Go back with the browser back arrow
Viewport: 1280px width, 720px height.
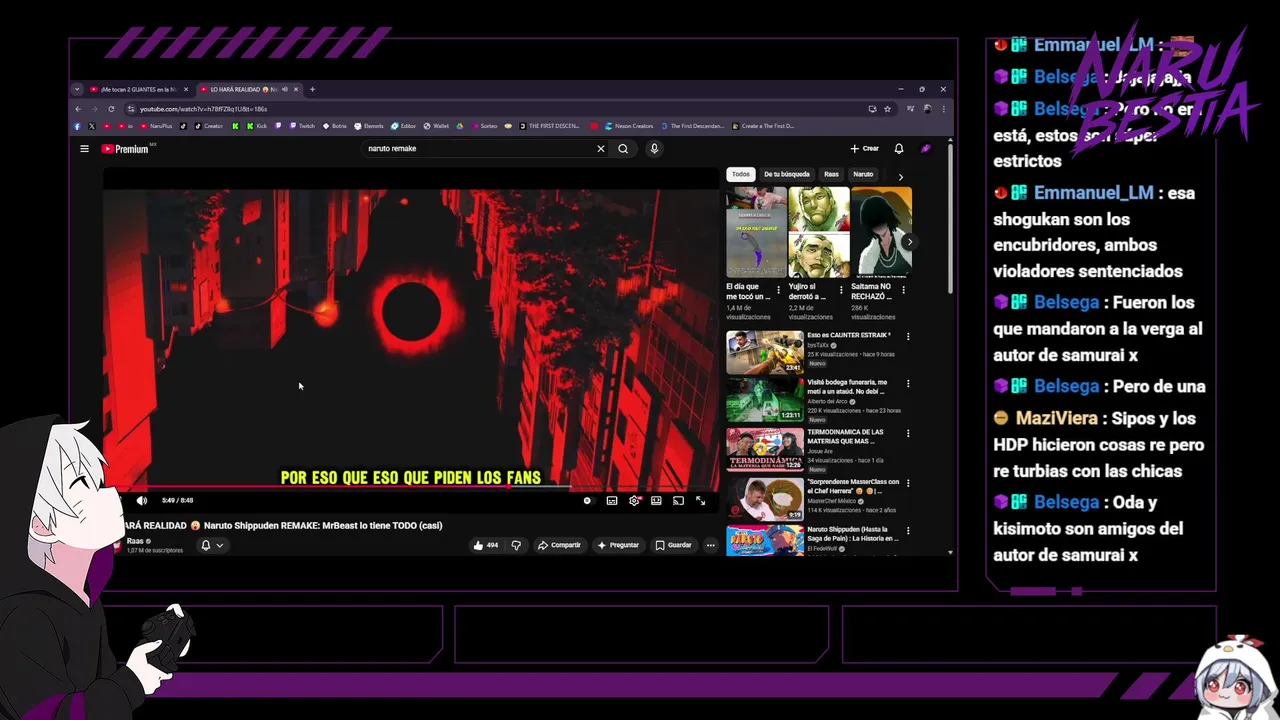tap(78, 109)
